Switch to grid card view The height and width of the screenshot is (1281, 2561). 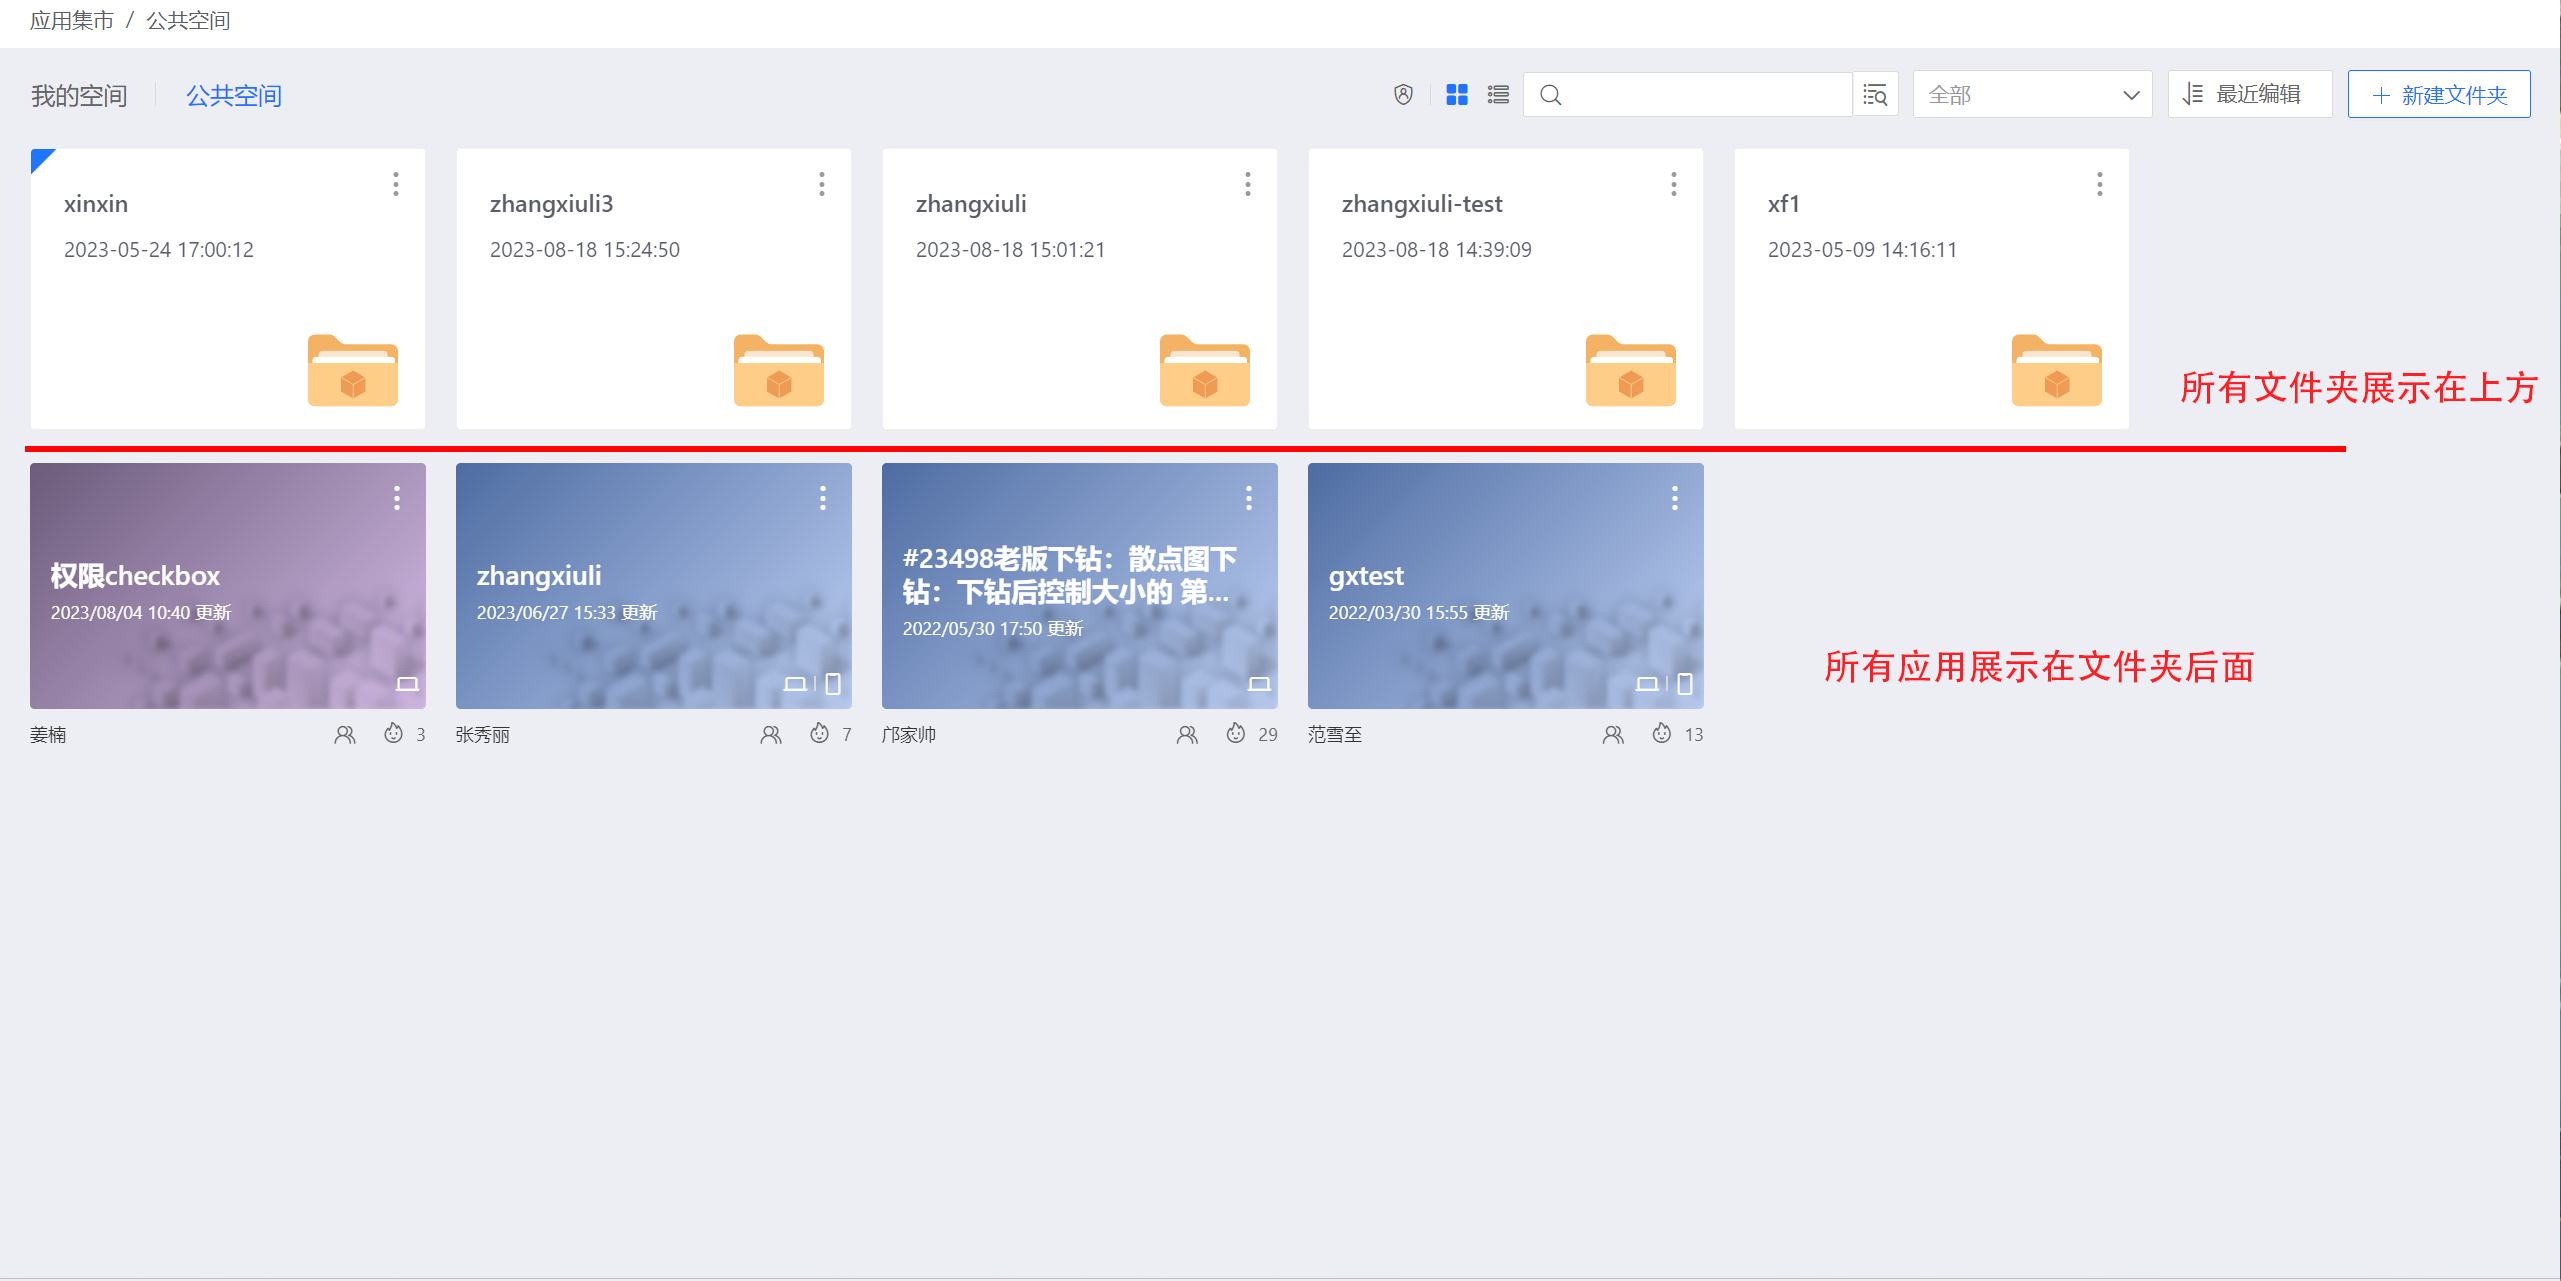click(x=1457, y=94)
